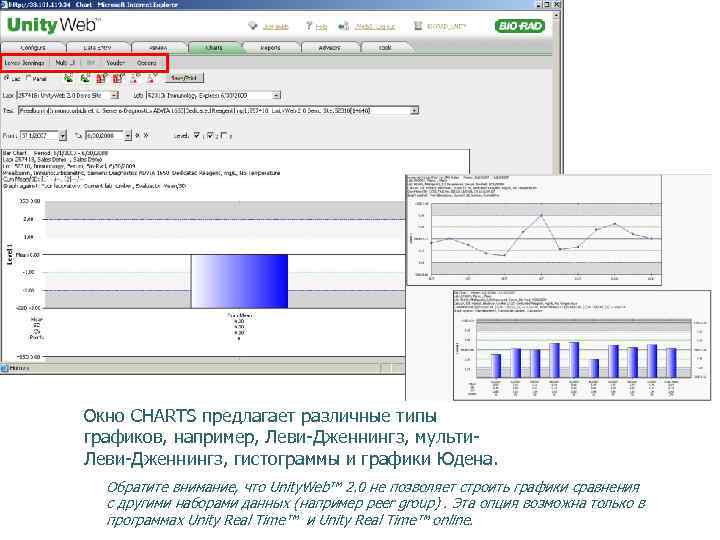Choose the Youden chart sub-tab
The width and height of the screenshot is (720, 540).
(x=115, y=63)
